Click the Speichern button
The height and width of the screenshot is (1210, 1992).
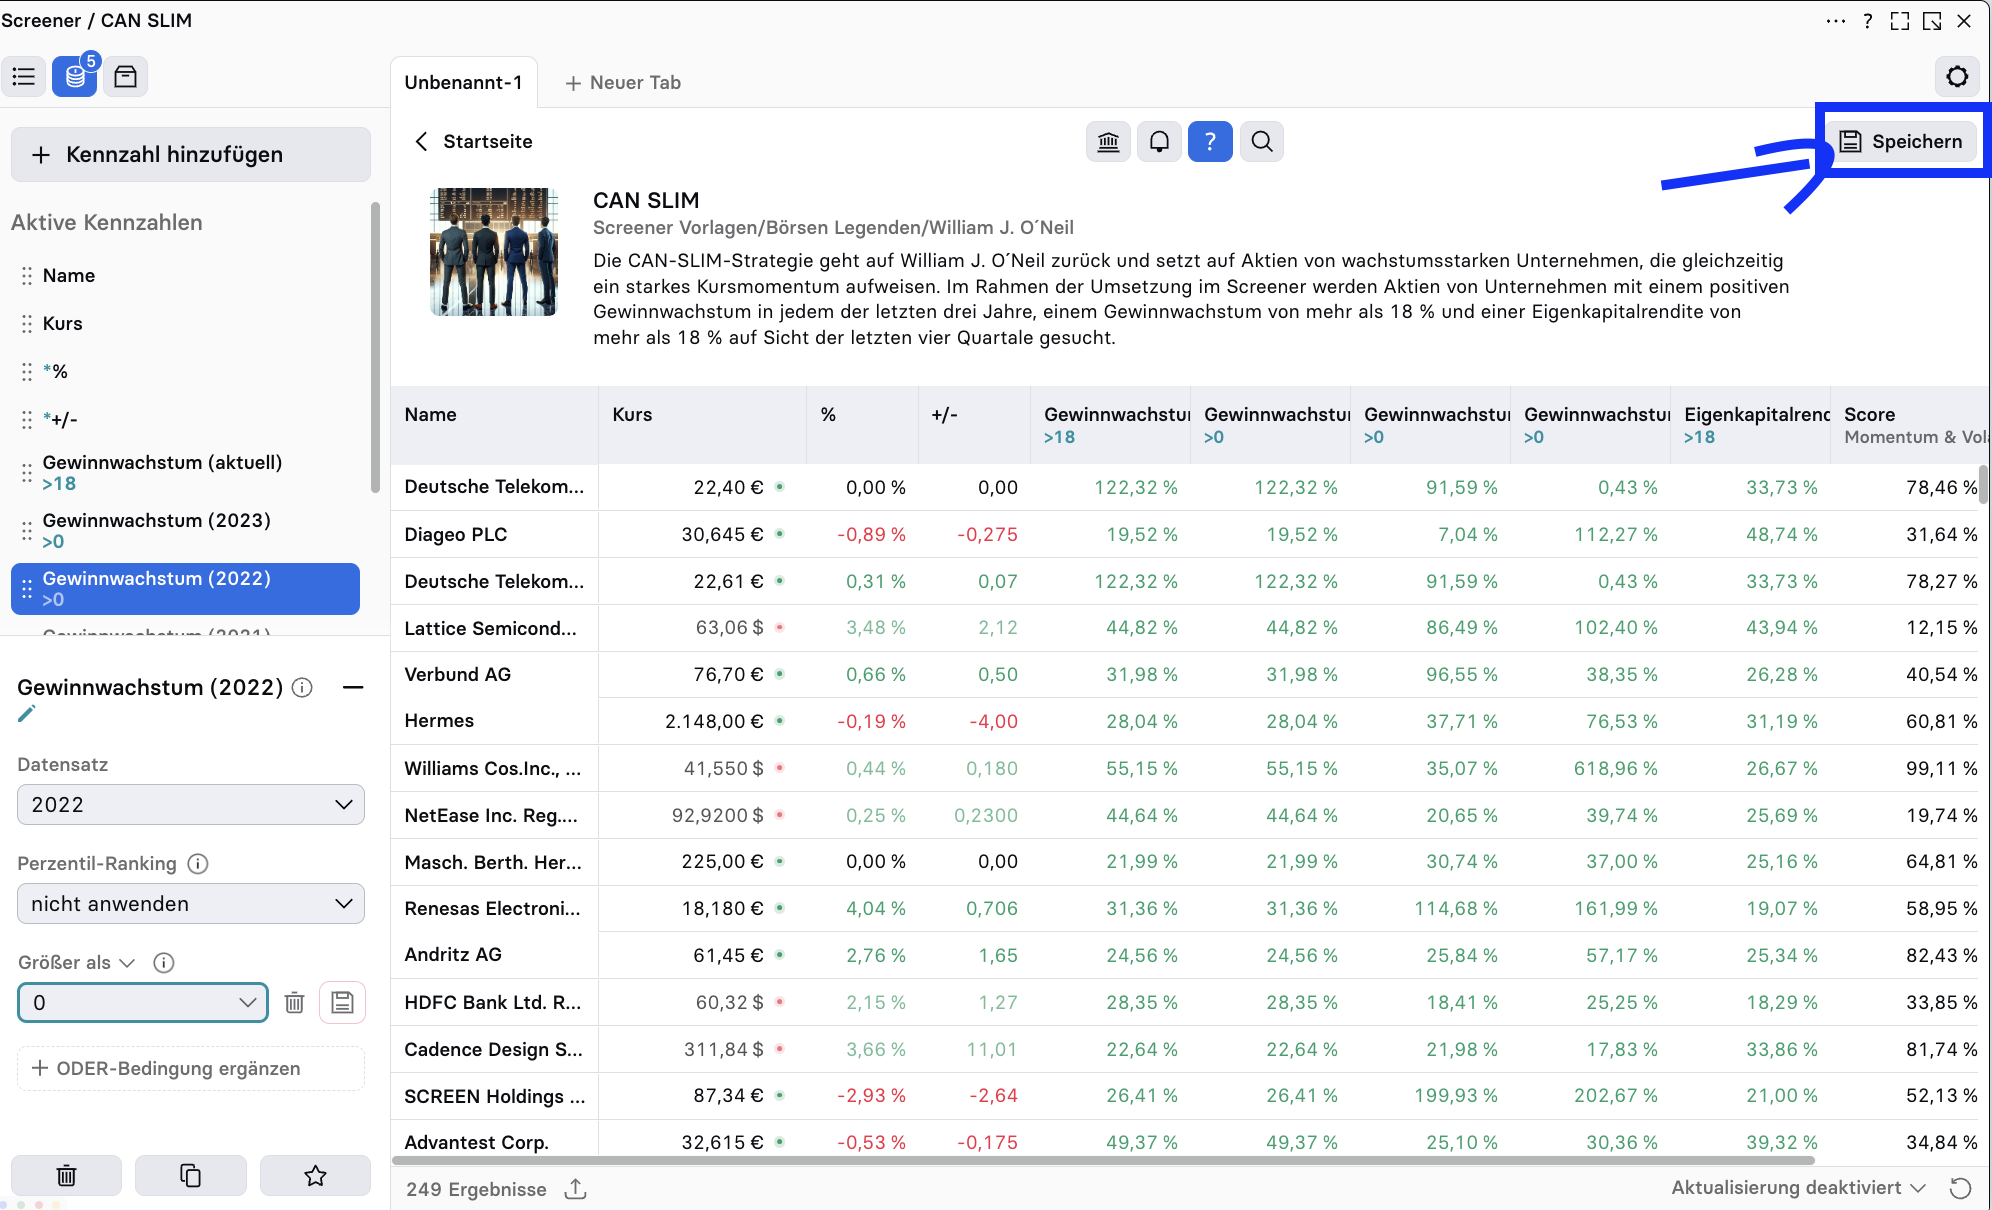[1902, 142]
